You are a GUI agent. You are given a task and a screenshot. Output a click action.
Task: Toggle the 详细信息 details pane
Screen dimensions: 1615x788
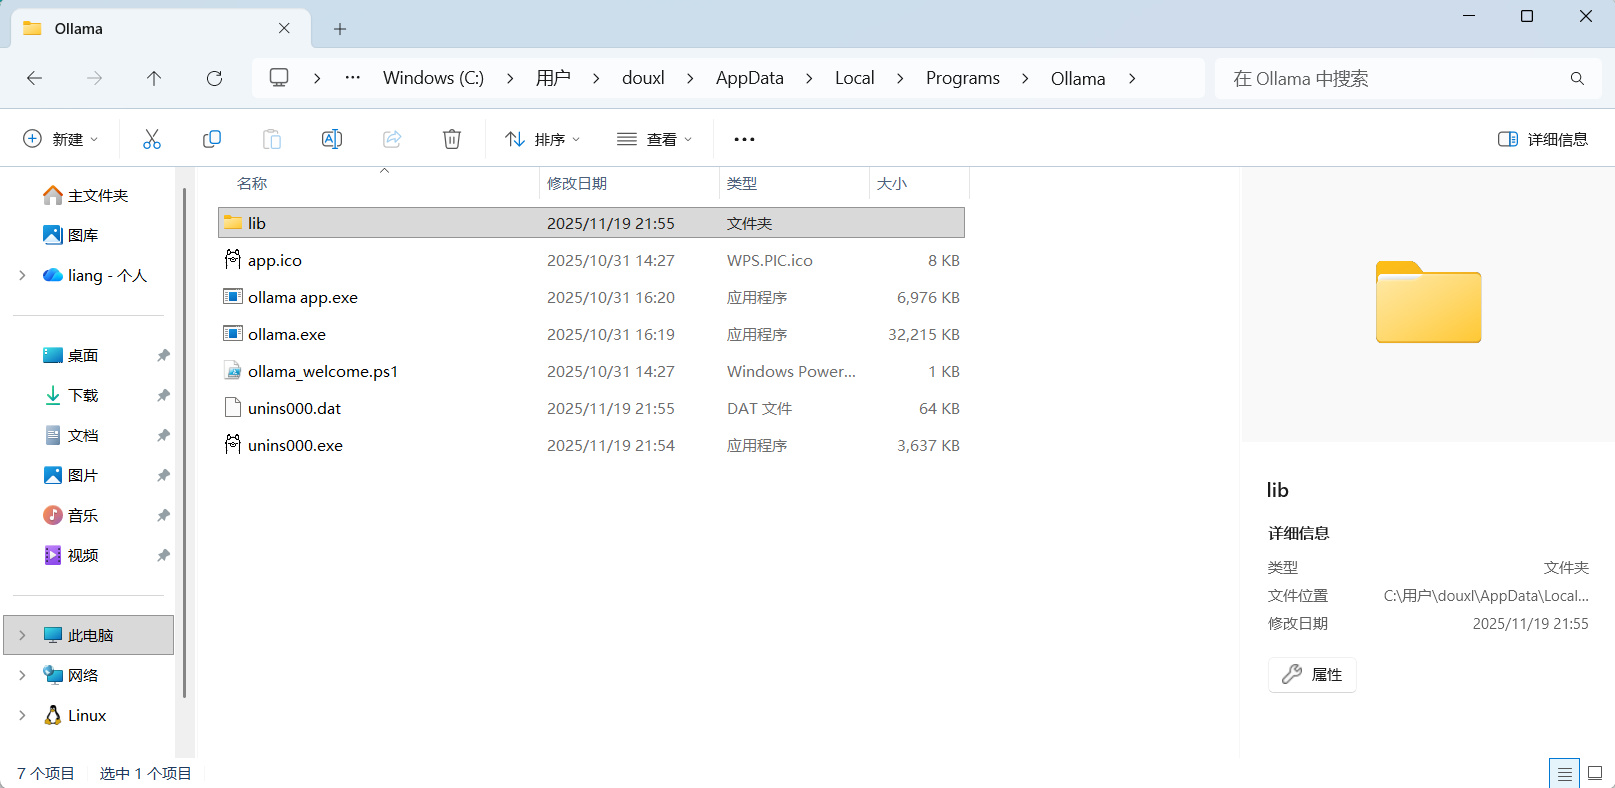[x=1543, y=139]
